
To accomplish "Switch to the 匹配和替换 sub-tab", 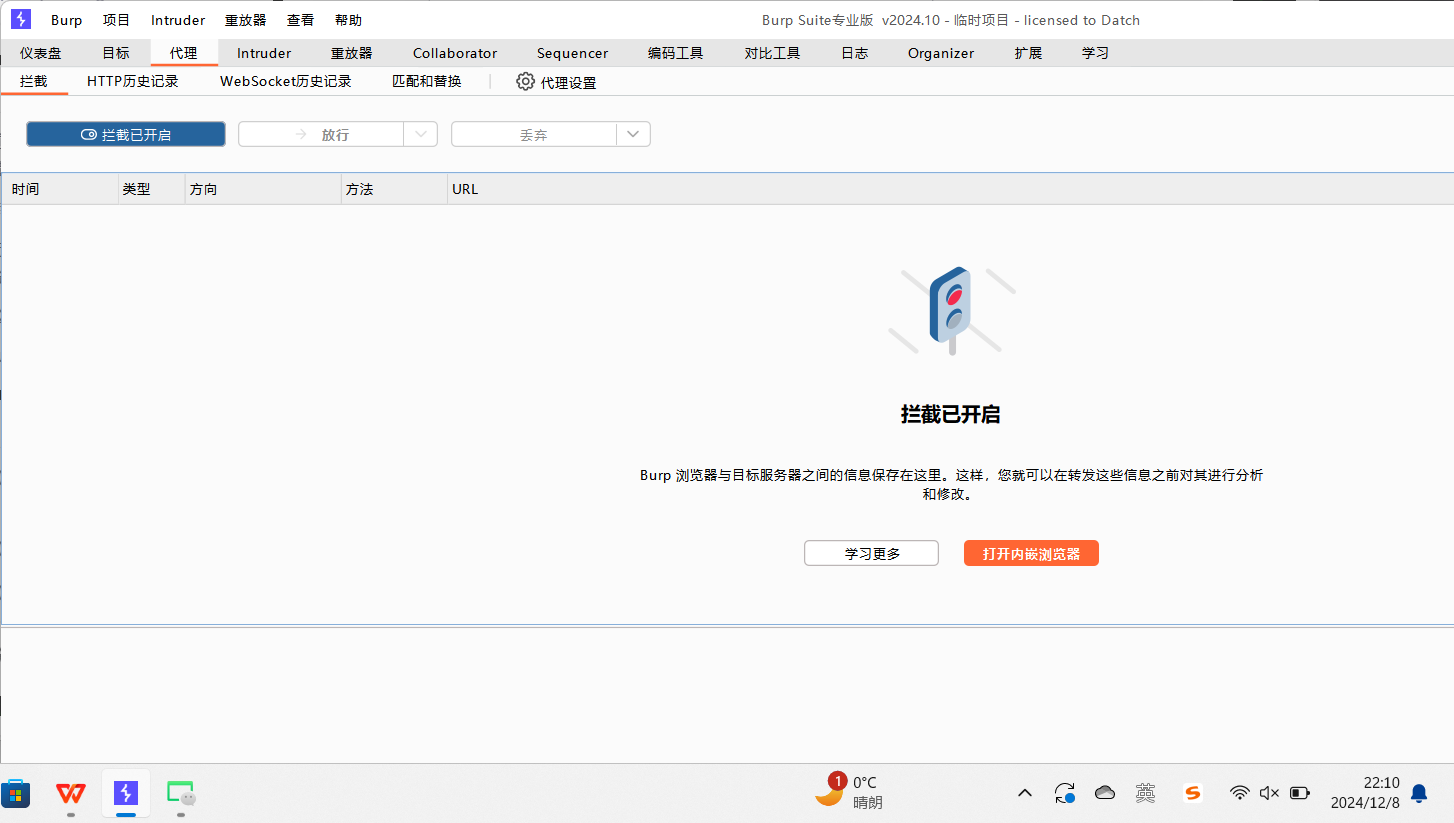I will click(427, 81).
